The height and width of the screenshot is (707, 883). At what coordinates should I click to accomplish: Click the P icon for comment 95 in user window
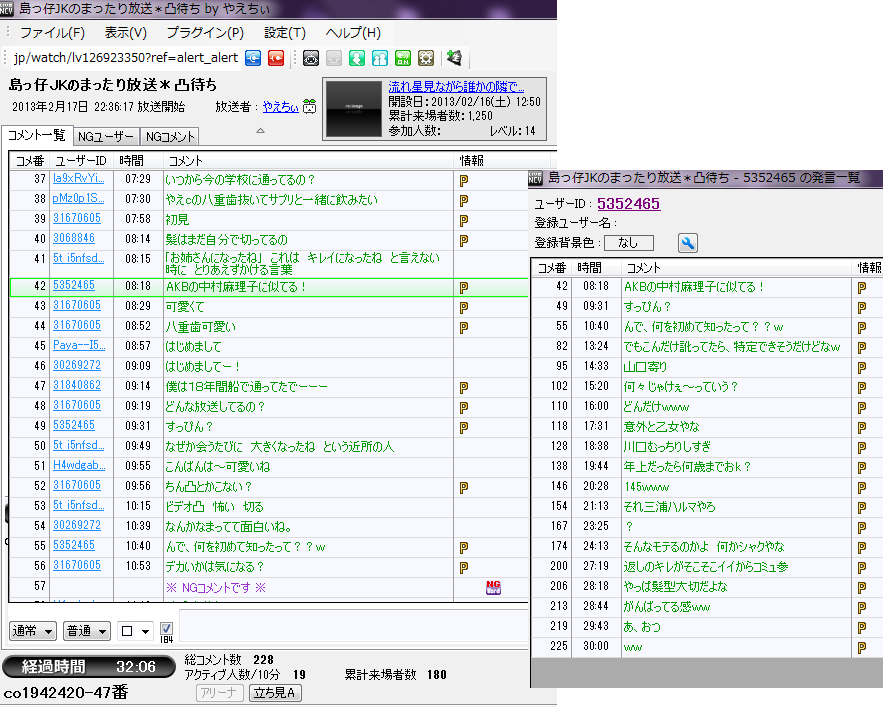point(862,368)
